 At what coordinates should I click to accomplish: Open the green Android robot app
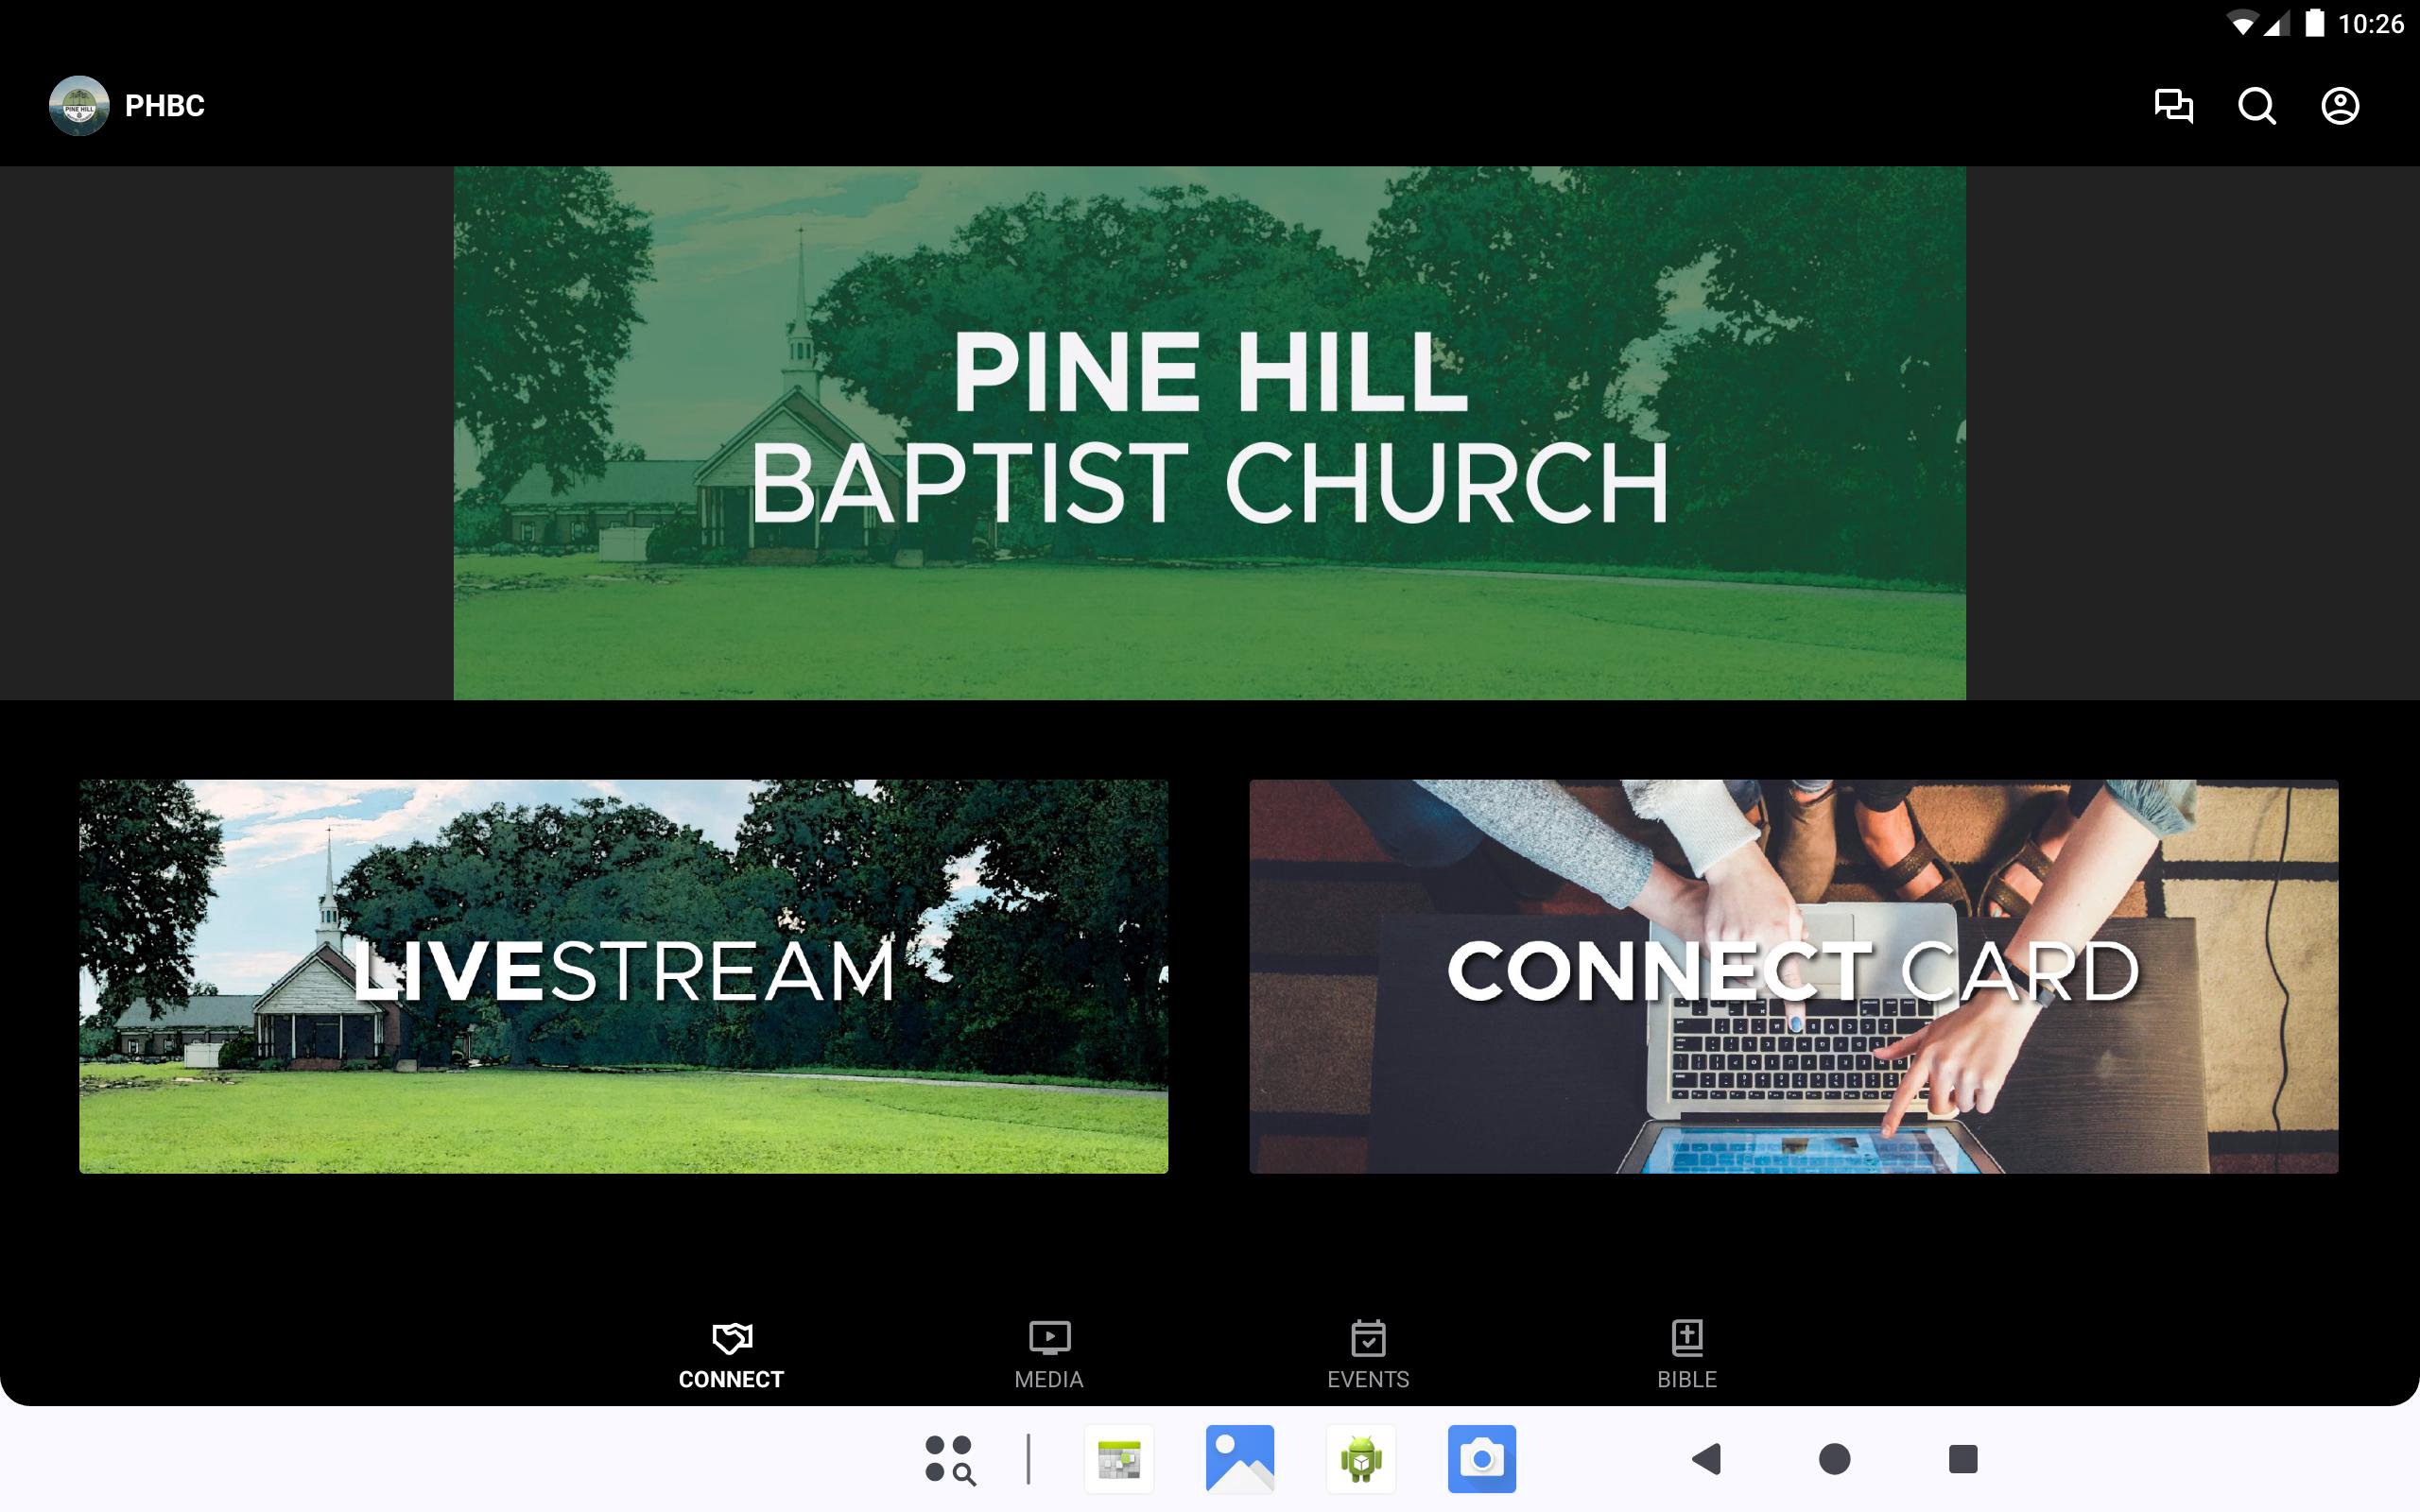(1361, 1459)
